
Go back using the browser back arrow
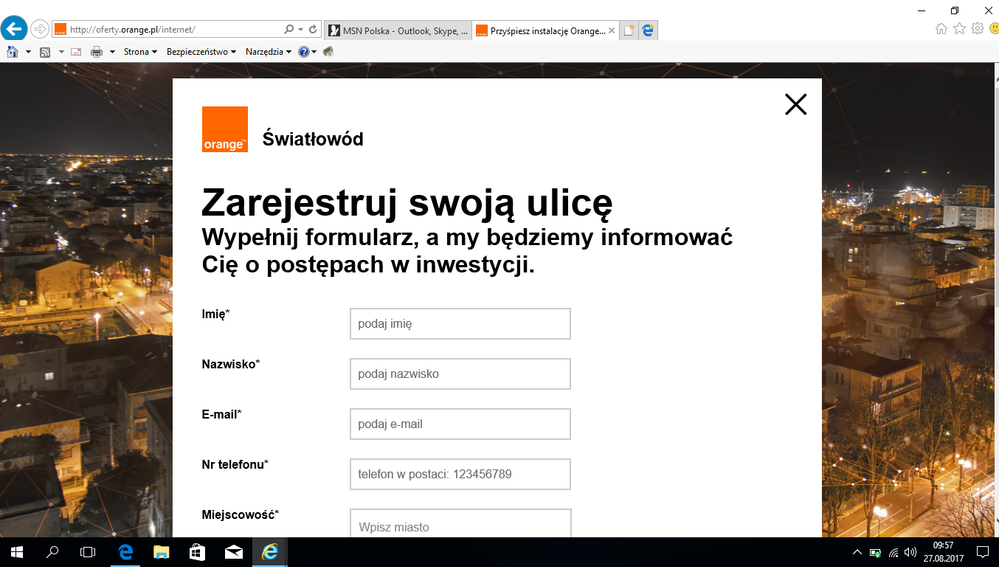click(14, 29)
